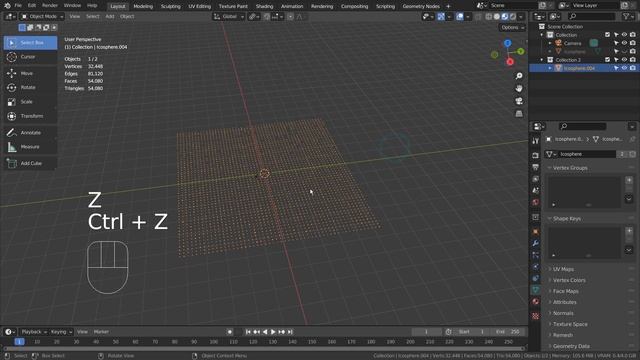The height and width of the screenshot is (360, 640).
Task: Open the Object Data mesh tab
Action: (x=536, y=290)
